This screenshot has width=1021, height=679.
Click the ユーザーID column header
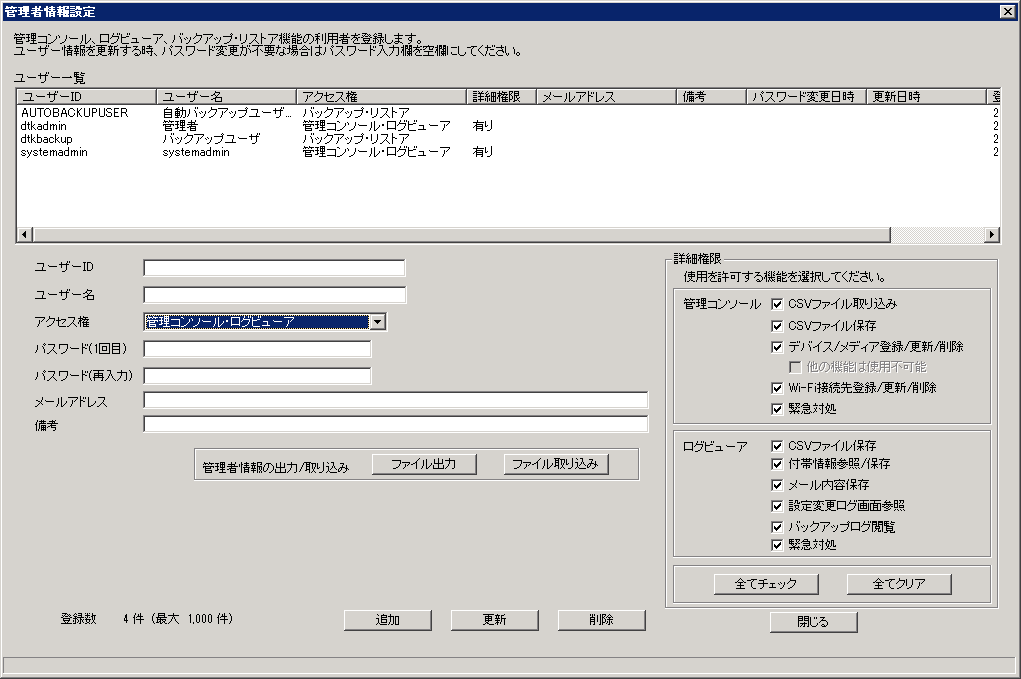[86, 97]
